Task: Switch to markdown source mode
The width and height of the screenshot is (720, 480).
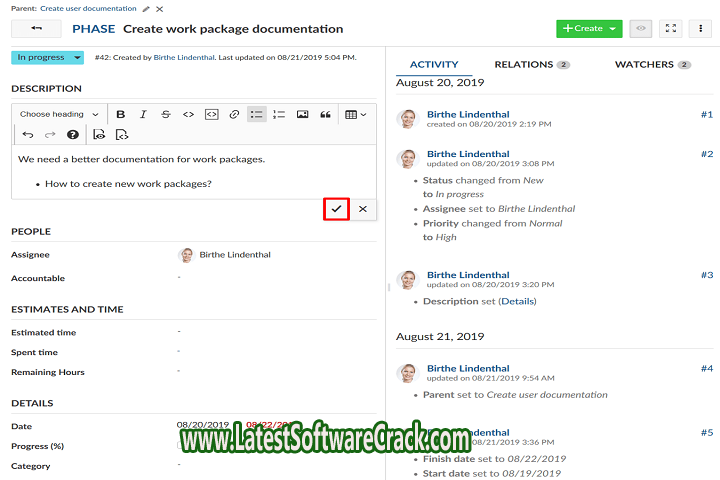Action: [122, 135]
